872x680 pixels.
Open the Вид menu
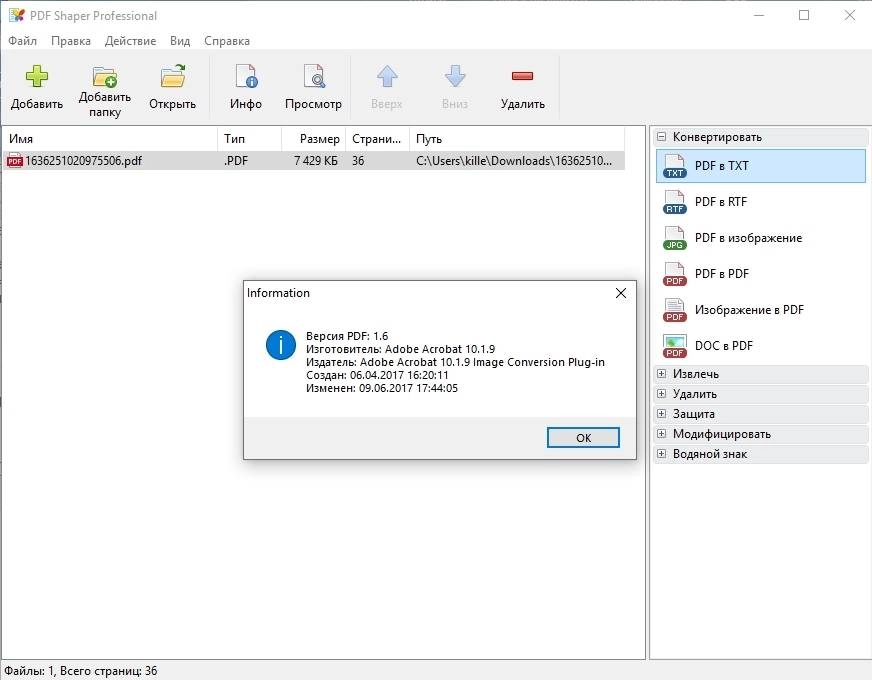[180, 41]
